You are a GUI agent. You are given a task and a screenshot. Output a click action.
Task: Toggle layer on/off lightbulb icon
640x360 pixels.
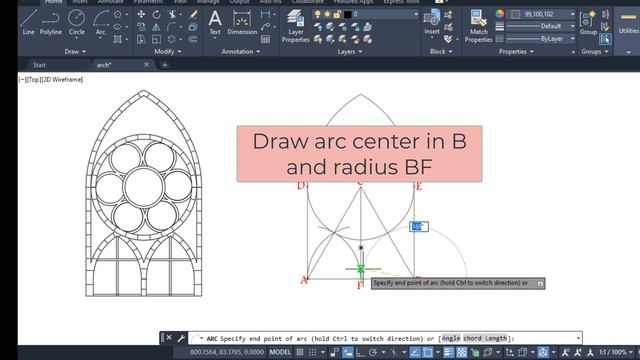coord(318,15)
